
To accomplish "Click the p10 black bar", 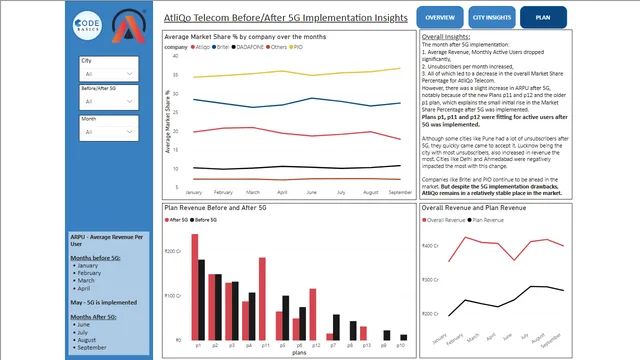I will pyautogui.click(x=404, y=338).
